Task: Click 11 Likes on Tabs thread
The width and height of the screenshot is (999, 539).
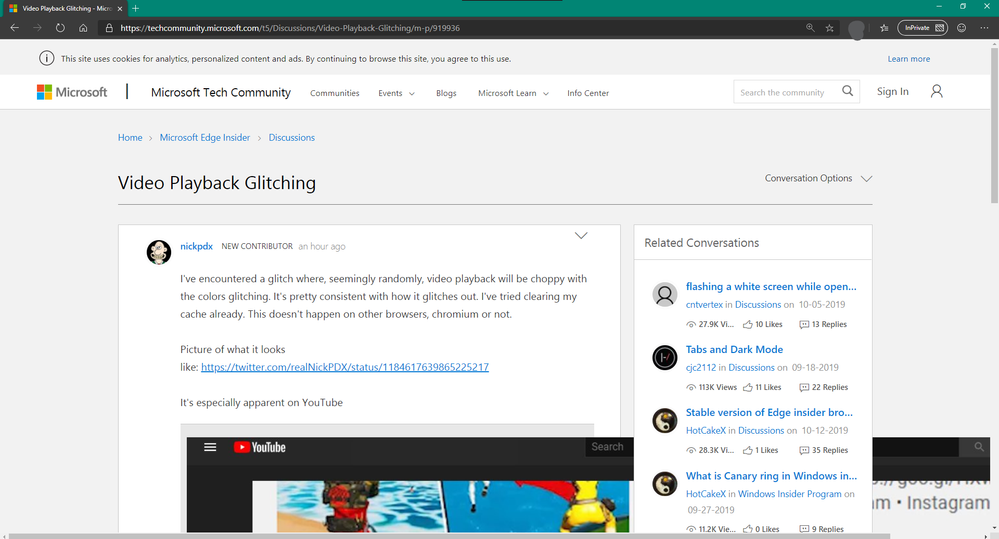Action: 761,387
